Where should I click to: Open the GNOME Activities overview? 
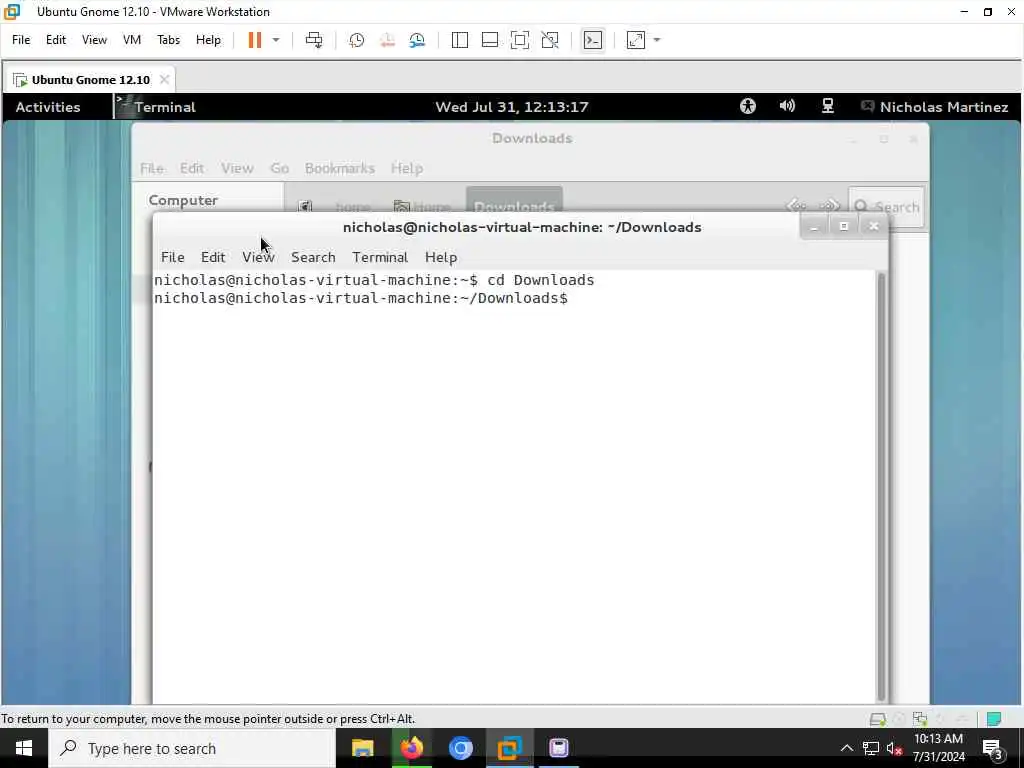48,107
